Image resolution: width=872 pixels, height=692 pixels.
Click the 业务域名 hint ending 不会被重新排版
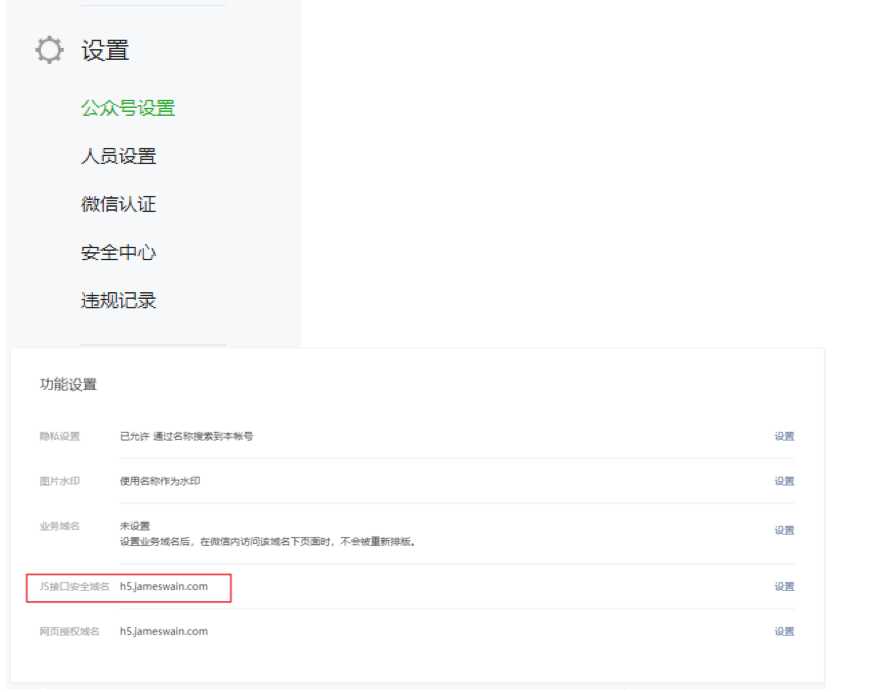pyautogui.click(x=267, y=541)
